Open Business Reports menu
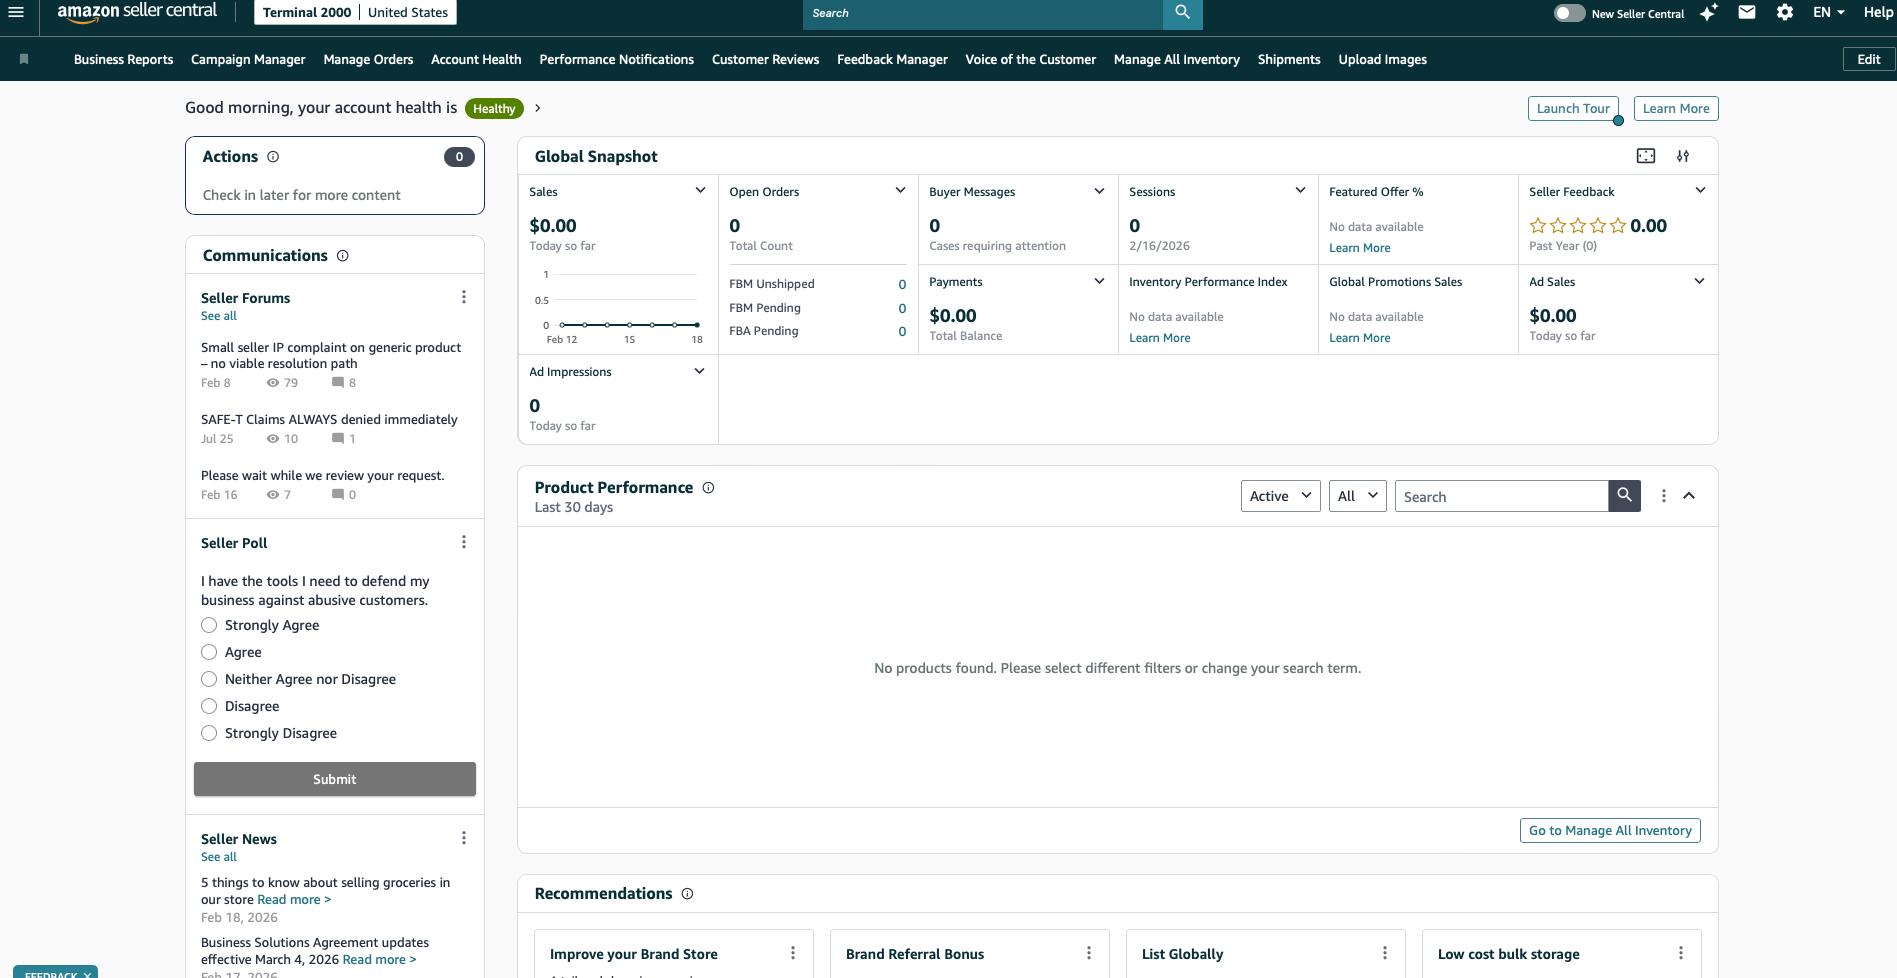This screenshot has width=1897, height=978. [x=123, y=59]
